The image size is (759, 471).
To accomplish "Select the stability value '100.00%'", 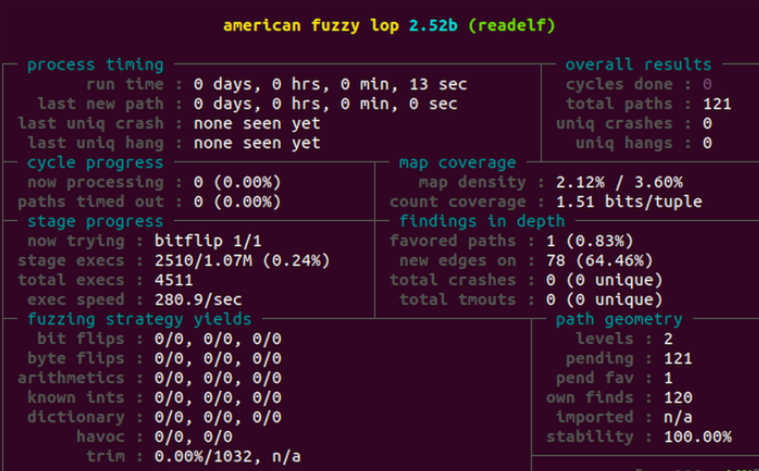I will tap(698, 437).
